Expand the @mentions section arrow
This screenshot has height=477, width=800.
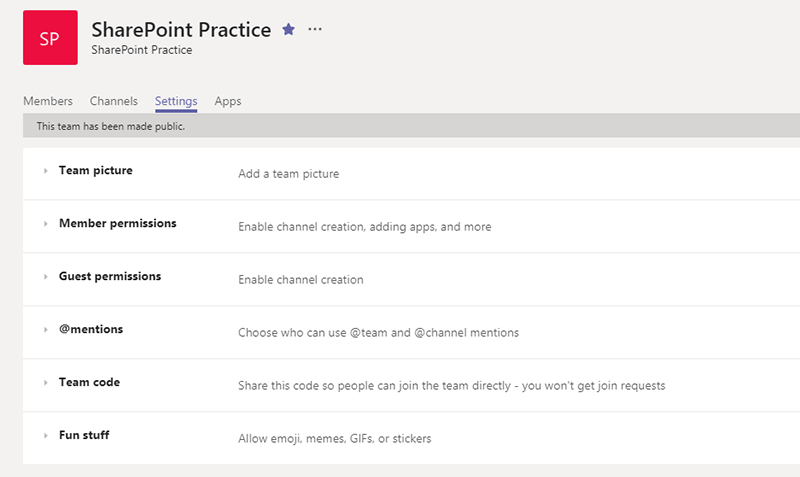(x=45, y=330)
